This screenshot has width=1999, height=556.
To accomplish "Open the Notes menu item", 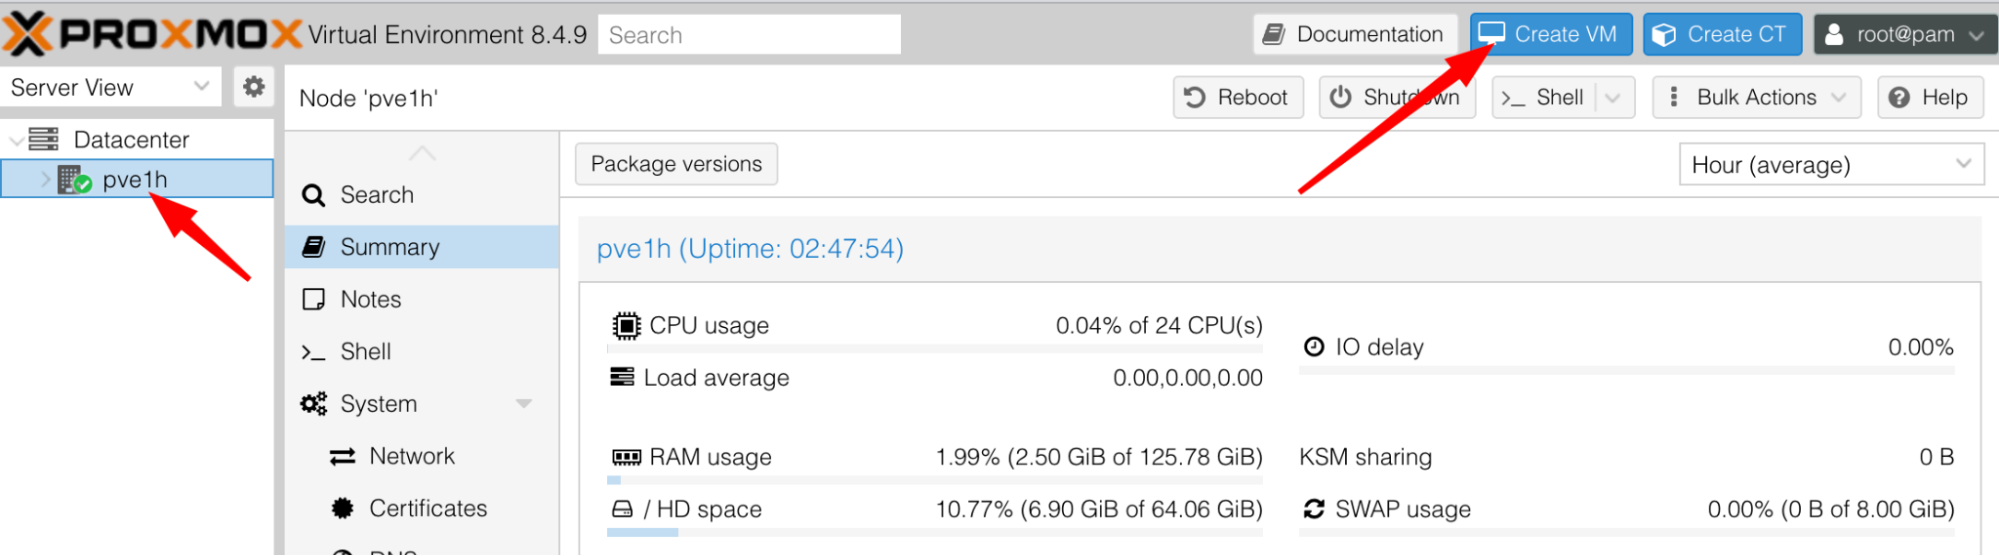I will [370, 299].
